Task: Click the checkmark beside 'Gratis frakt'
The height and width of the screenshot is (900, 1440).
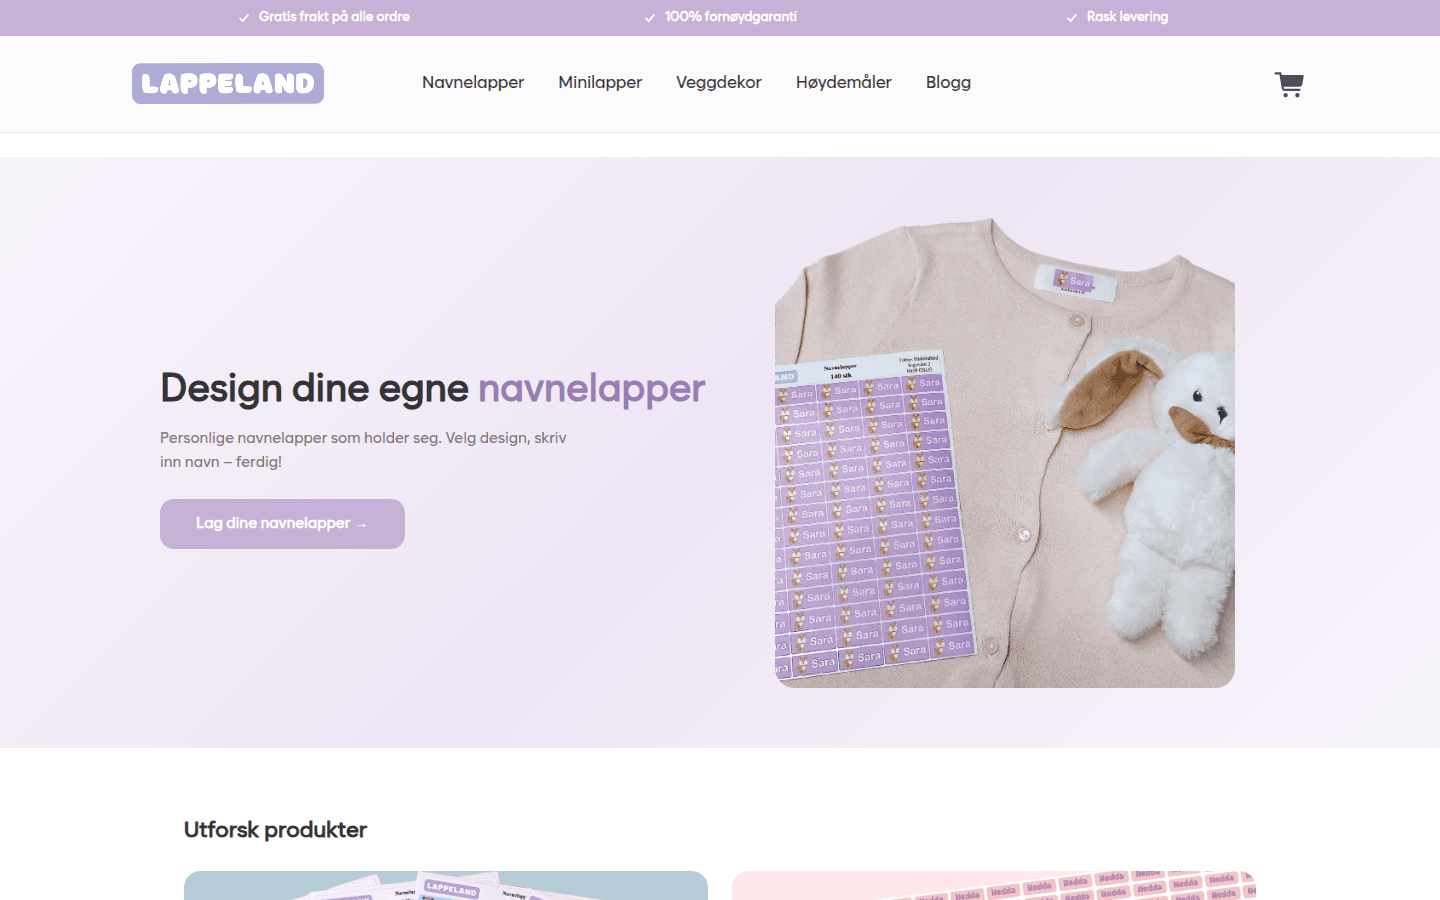Action: [x=244, y=18]
